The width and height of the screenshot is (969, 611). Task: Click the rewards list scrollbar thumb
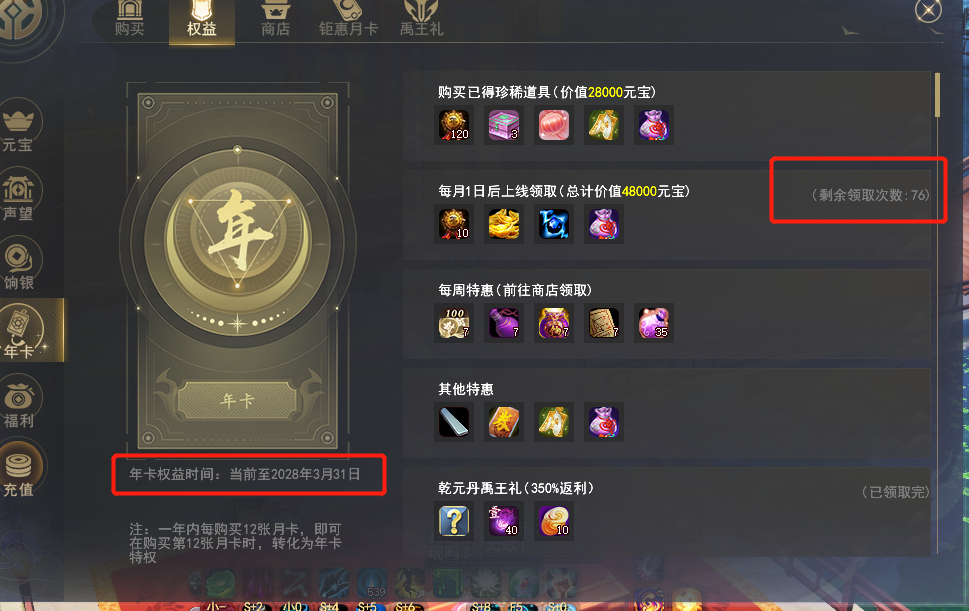pos(937,95)
